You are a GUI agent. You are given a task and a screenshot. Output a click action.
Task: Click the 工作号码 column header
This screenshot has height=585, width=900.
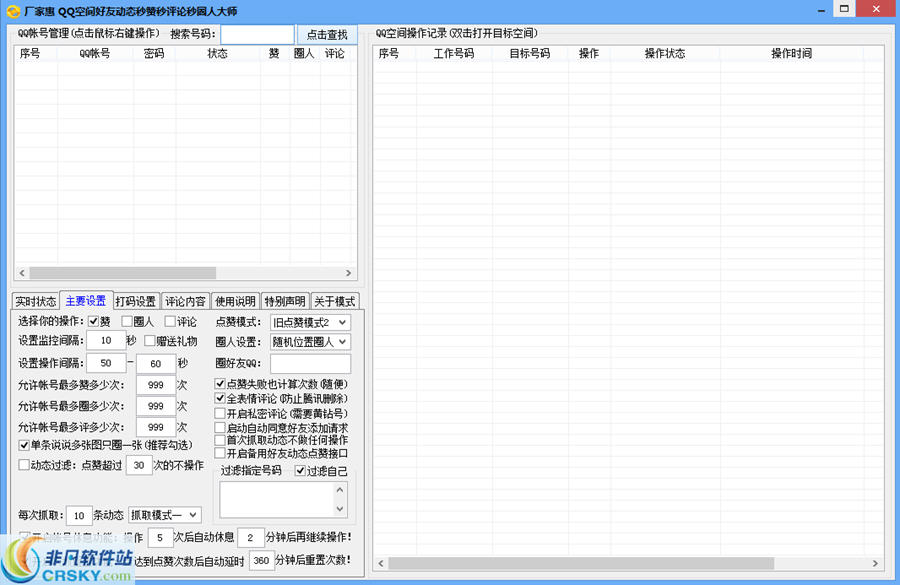tap(454, 53)
